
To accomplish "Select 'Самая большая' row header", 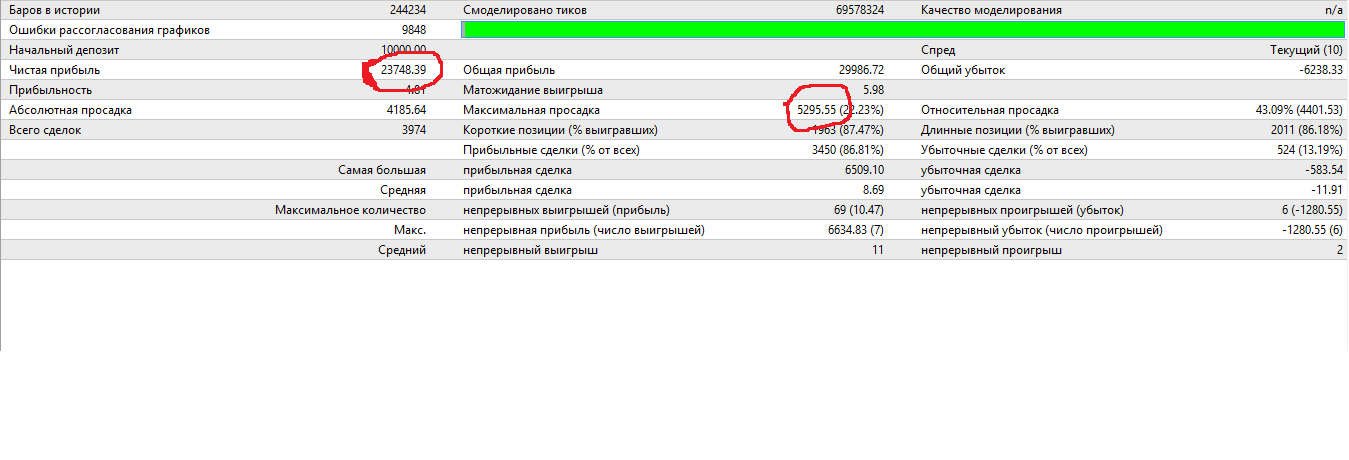I will (x=383, y=170).
